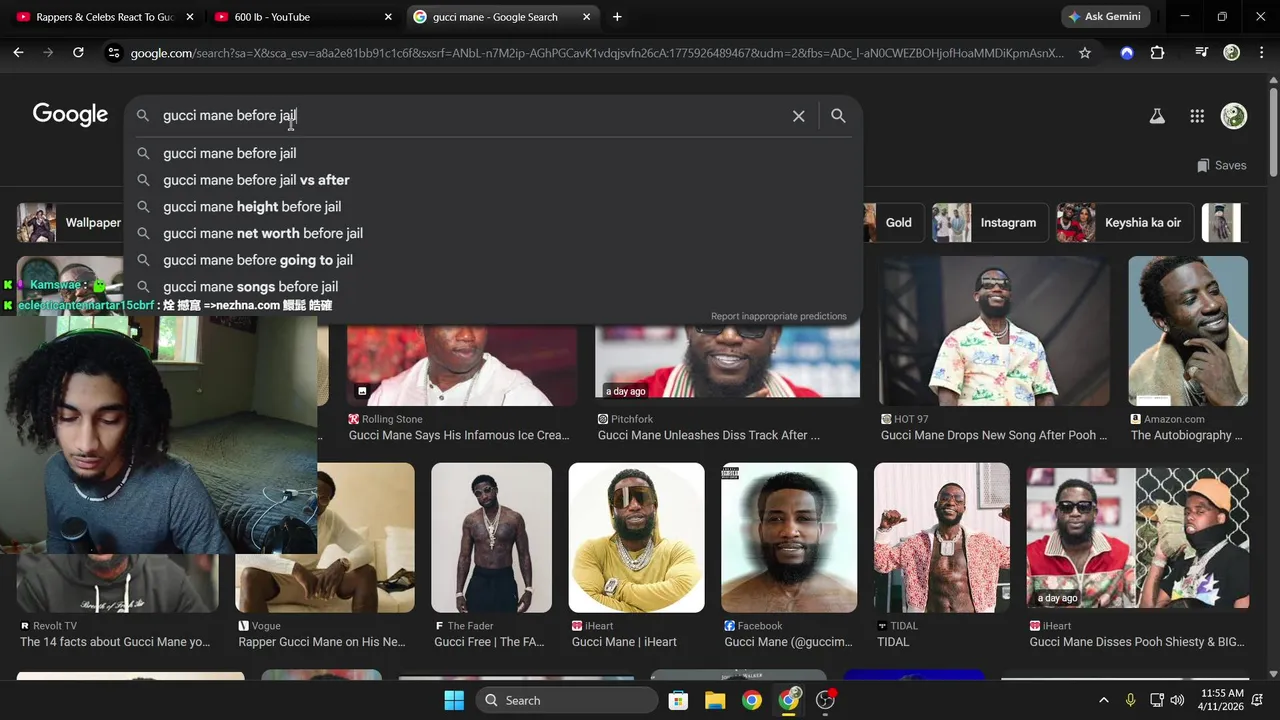This screenshot has height=720, width=1280.
Task: Open iHeart Pooh Shiesty diss image
Action: click(1137, 538)
